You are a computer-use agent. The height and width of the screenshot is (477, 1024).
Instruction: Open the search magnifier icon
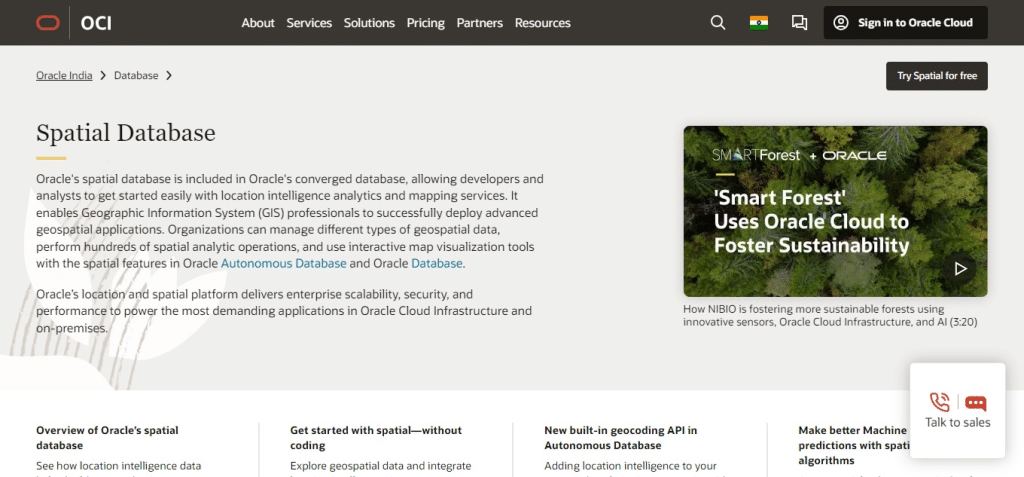tap(718, 23)
